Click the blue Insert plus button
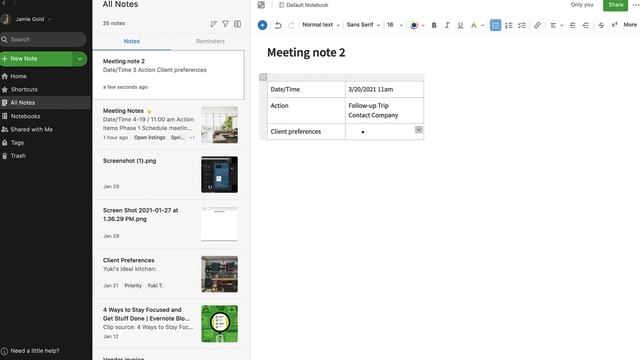 [x=262, y=25]
